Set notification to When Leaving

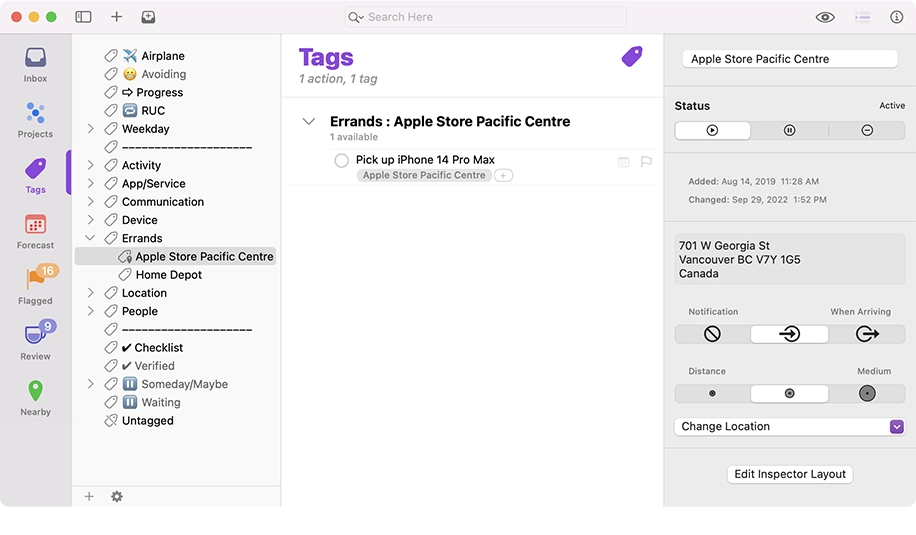coord(867,334)
